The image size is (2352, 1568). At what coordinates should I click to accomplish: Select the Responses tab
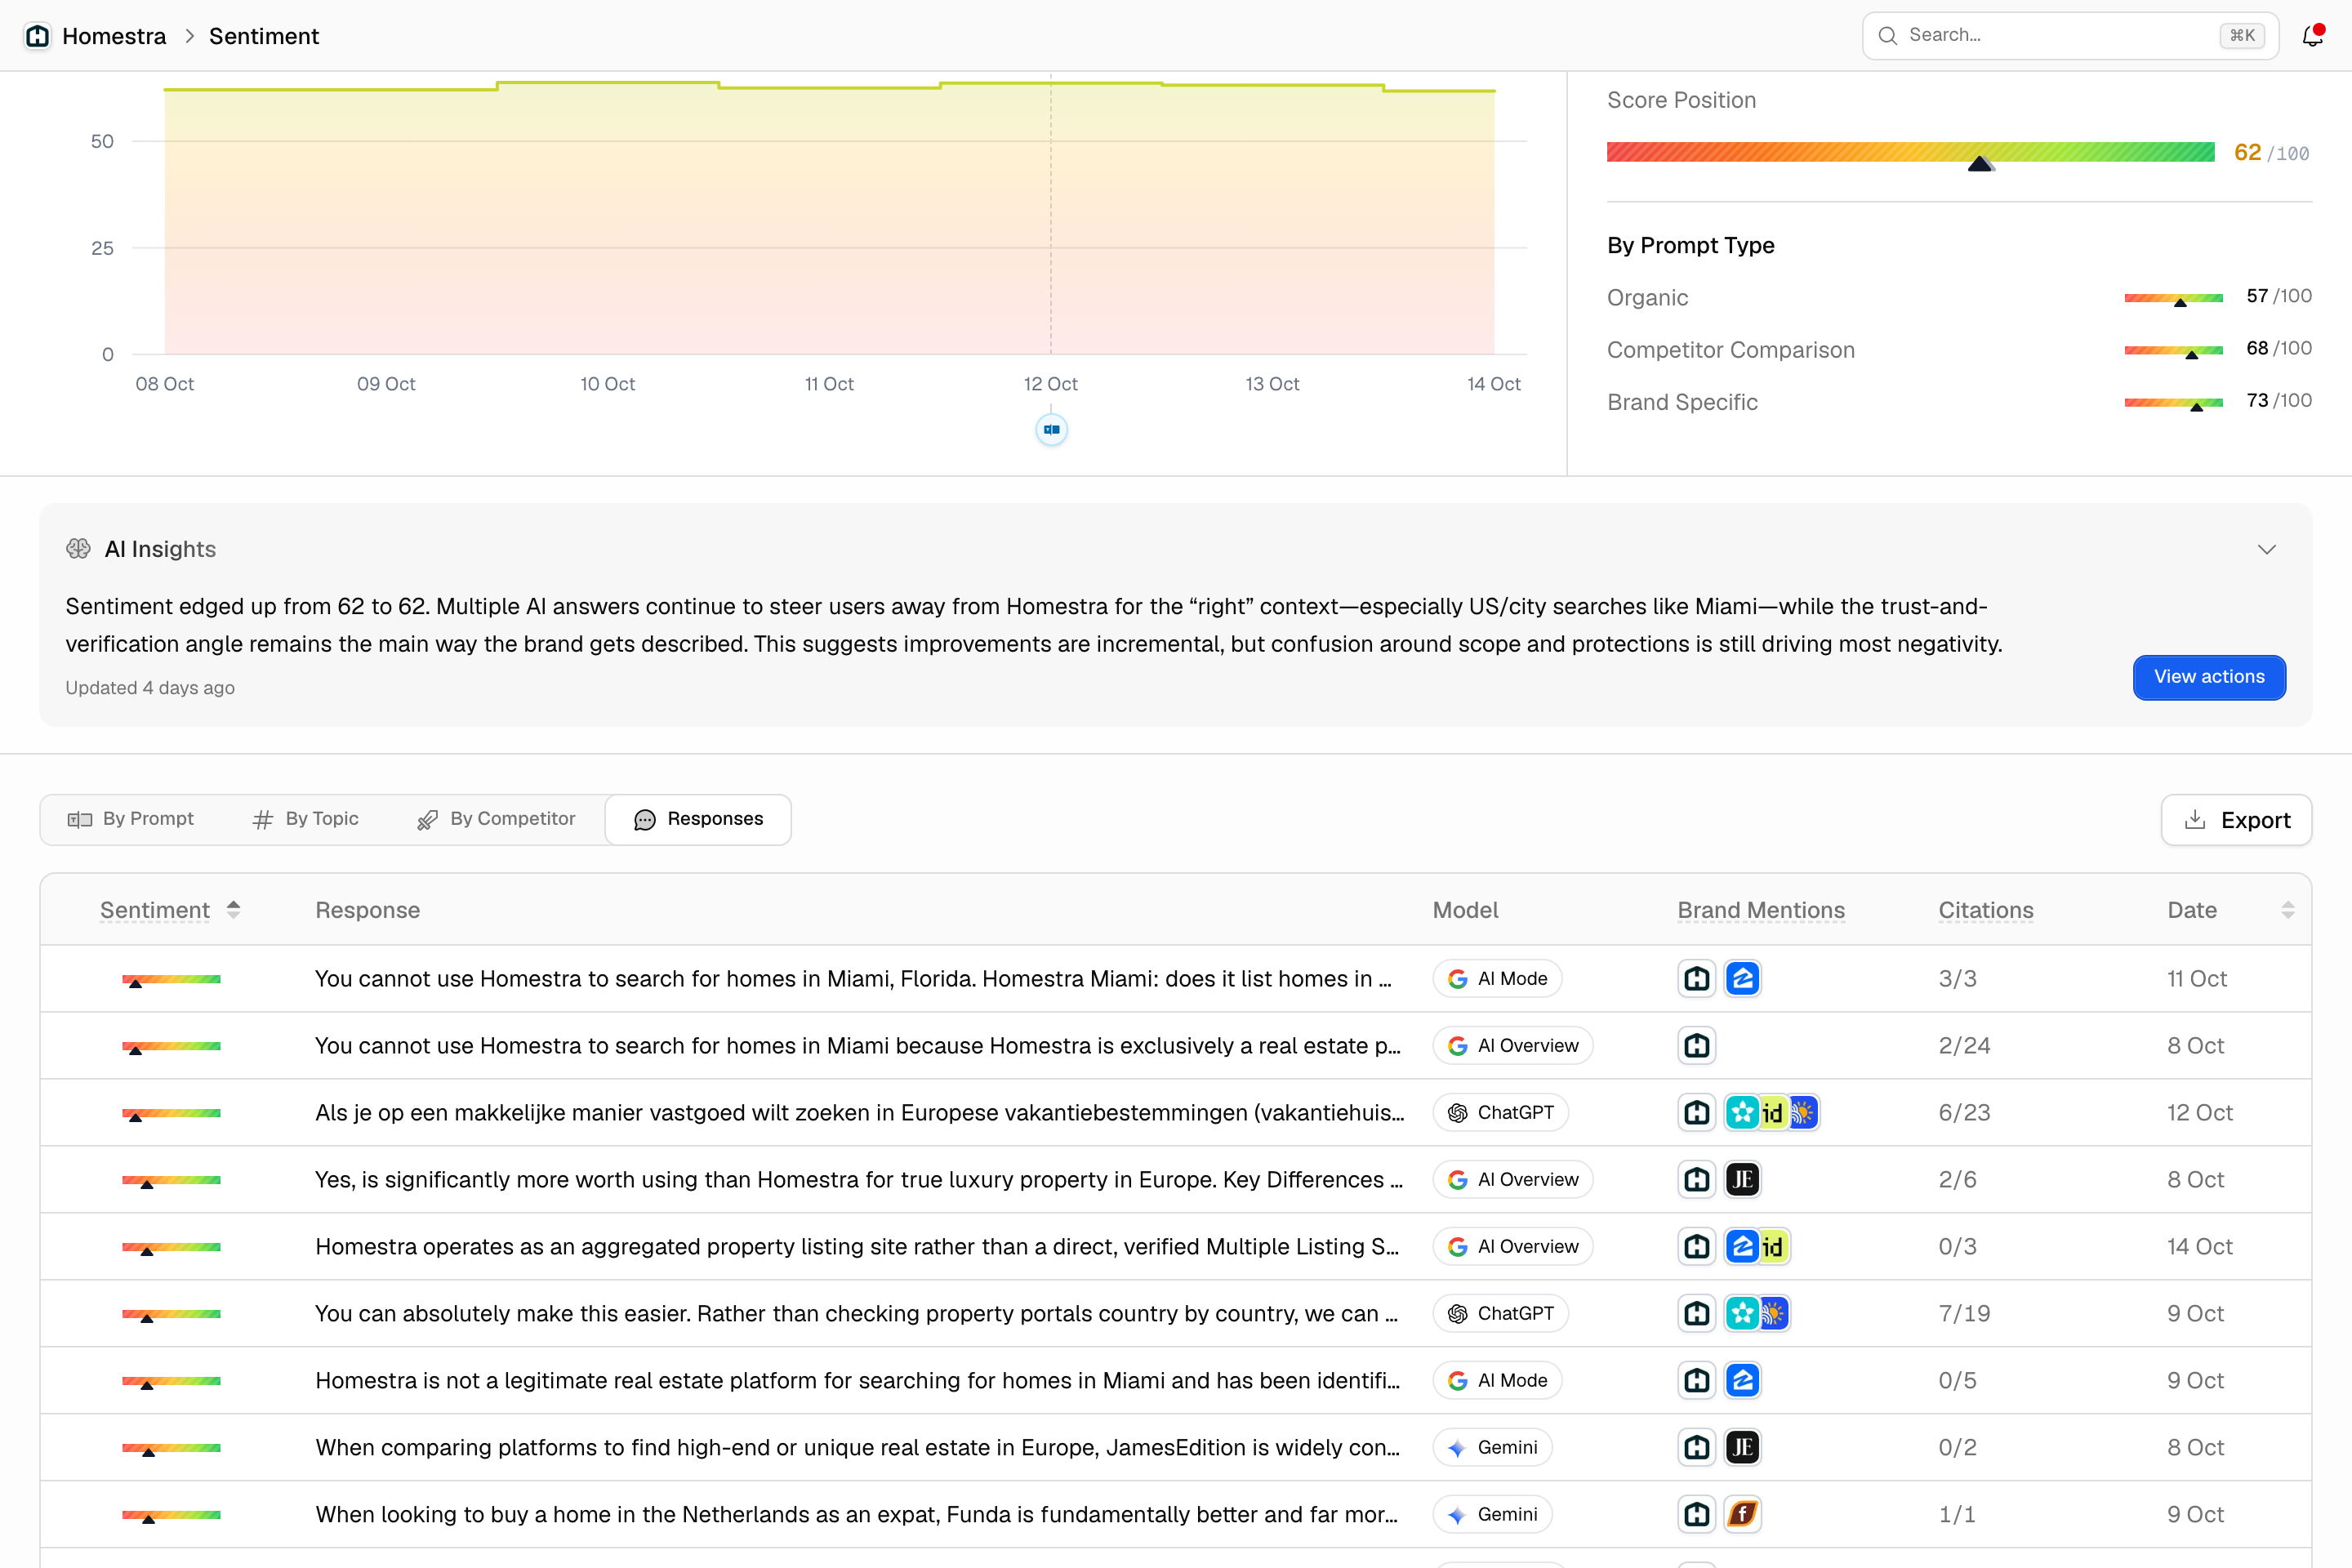point(698,819)
